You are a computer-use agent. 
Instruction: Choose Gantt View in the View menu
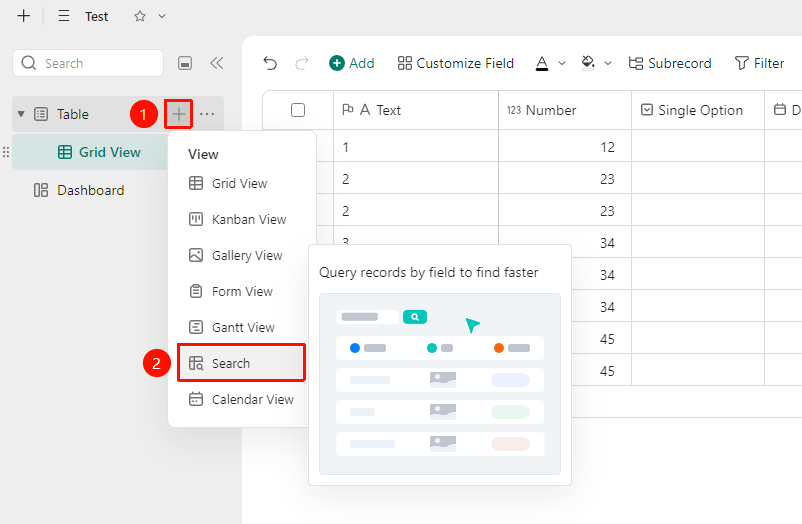tap(243, 327)
